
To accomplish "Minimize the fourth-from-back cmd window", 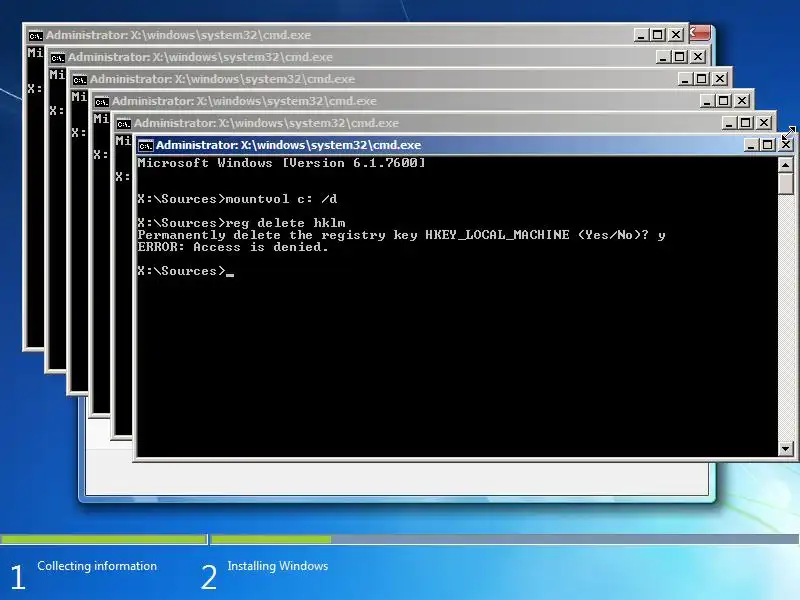I will click(x=707, y=101).
